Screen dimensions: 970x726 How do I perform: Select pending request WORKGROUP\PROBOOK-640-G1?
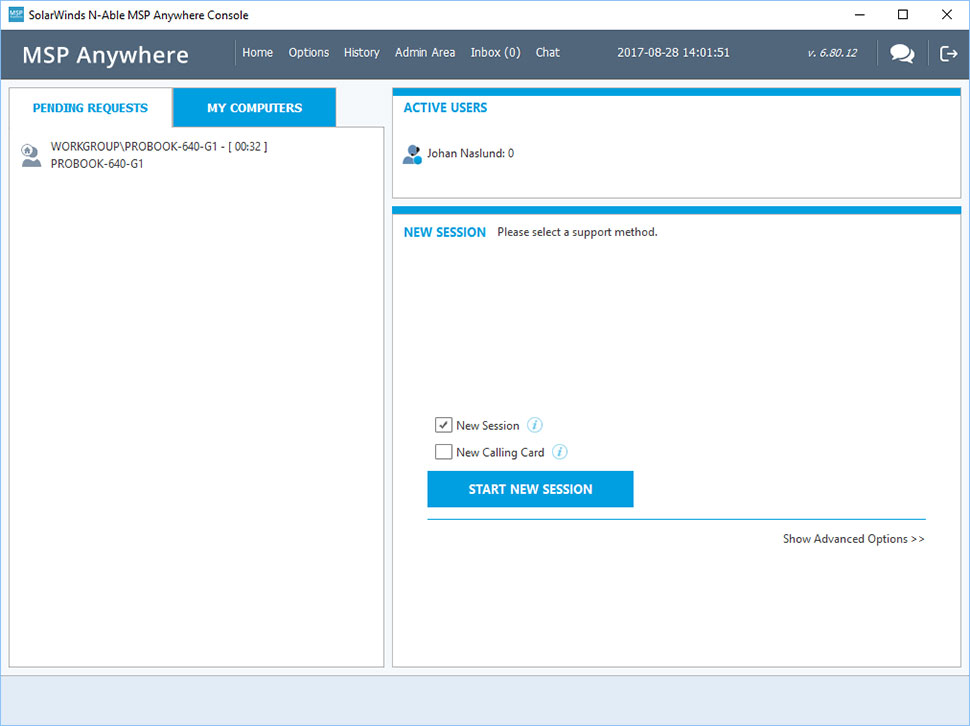click(x=159, y=147)
